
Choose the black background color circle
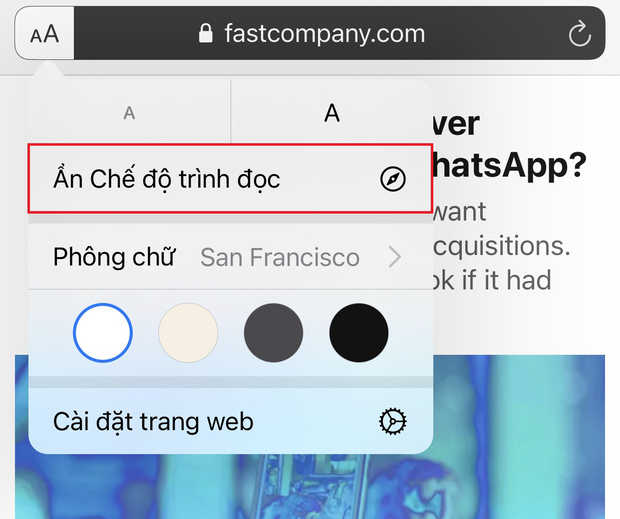coord(359,332)
